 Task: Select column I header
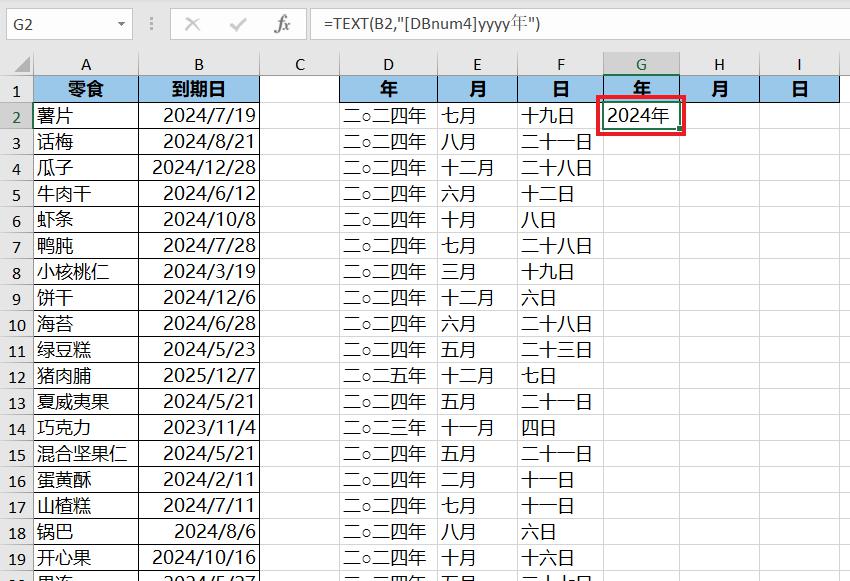coord(799,64)
